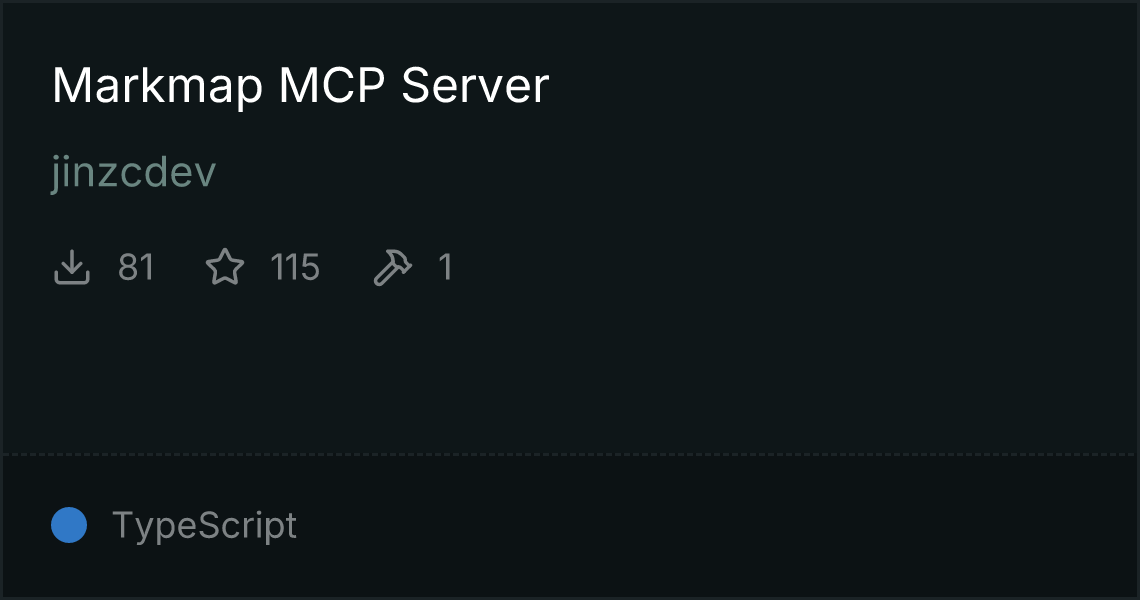This screenshot has width=1140, height=600.
Task: Click the empty area right of jinzcdev
Action: pos(676,173)
